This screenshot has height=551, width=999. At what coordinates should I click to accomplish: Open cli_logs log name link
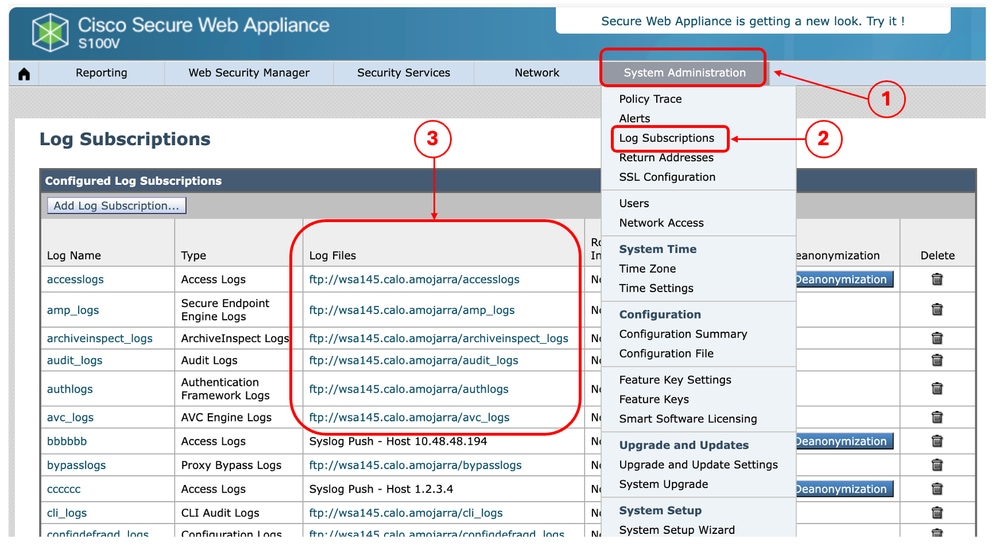coord(66,513)
